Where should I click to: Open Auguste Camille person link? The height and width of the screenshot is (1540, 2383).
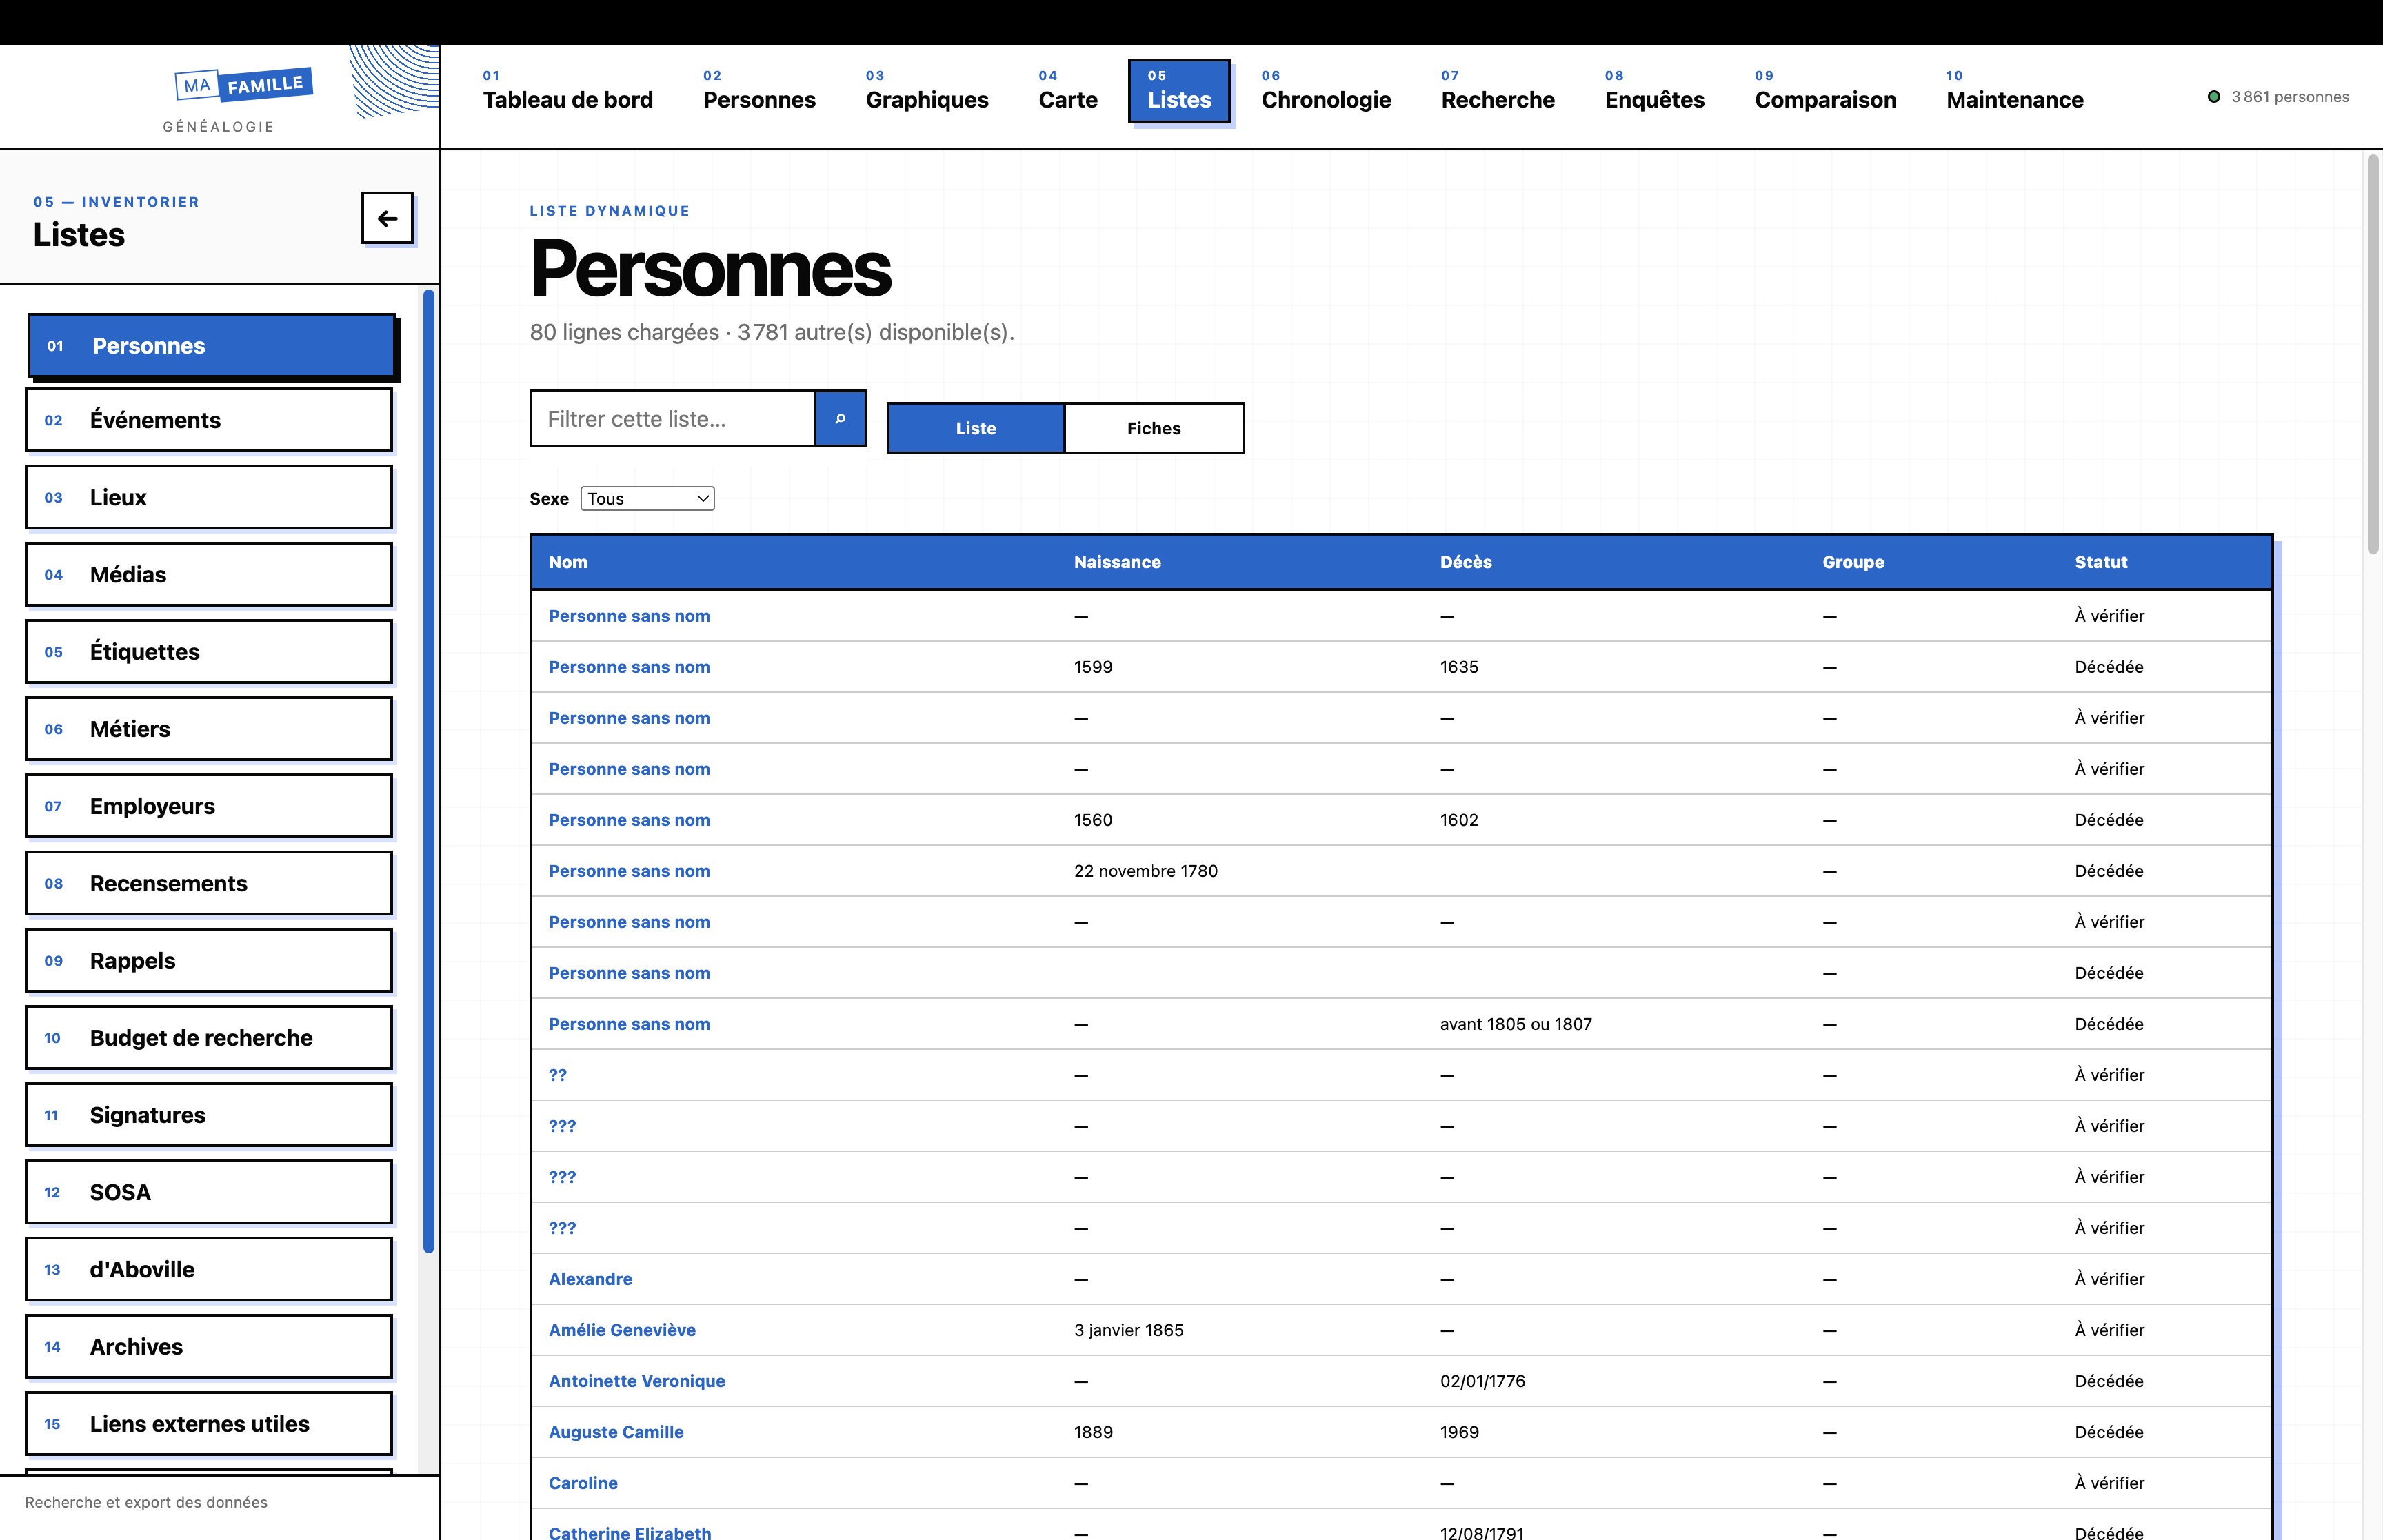[x=616, y=1432]
